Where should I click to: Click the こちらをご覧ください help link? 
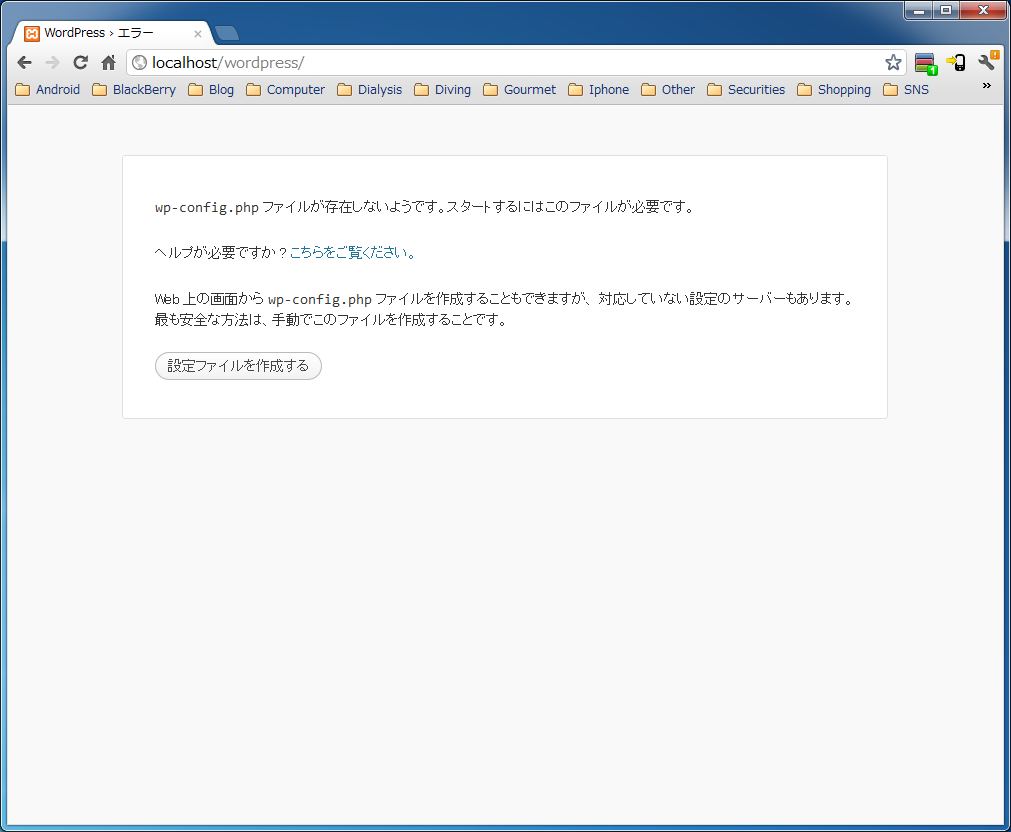click(x=352, y=252)
